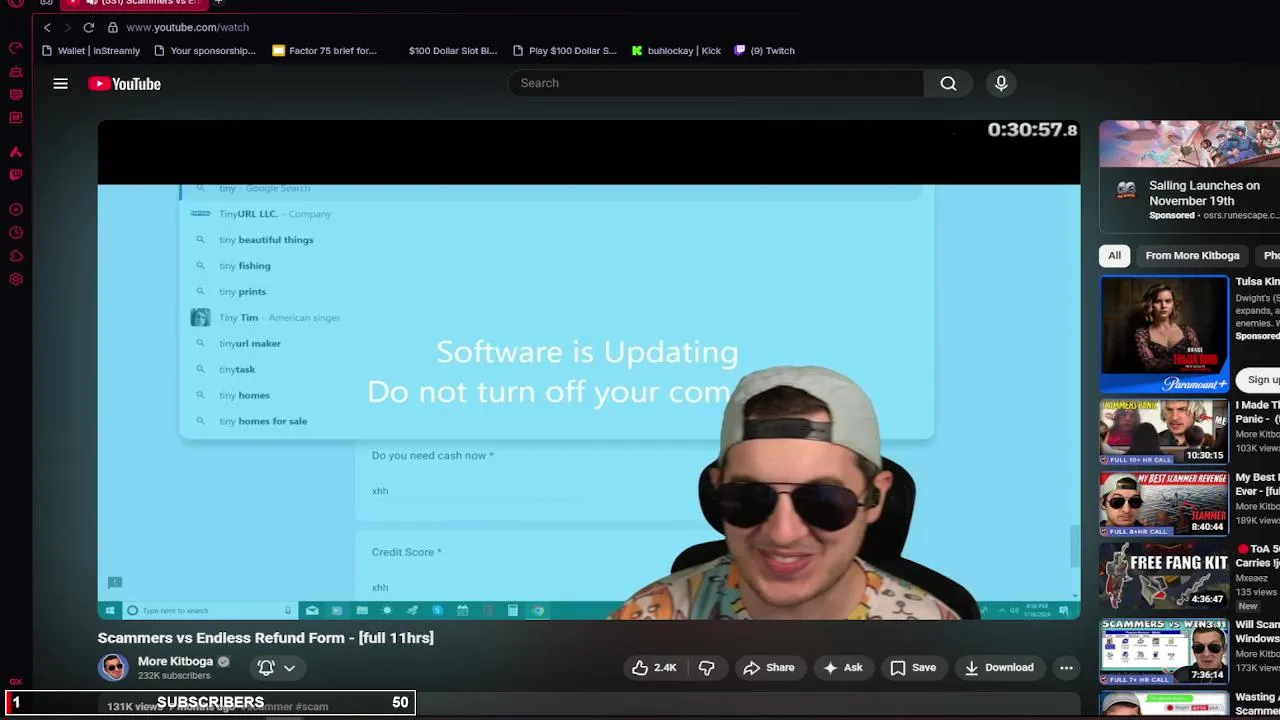Click the clock history icon in sidebar
The height and width of the screenshot is (720, 1280).
click(15, 233)
